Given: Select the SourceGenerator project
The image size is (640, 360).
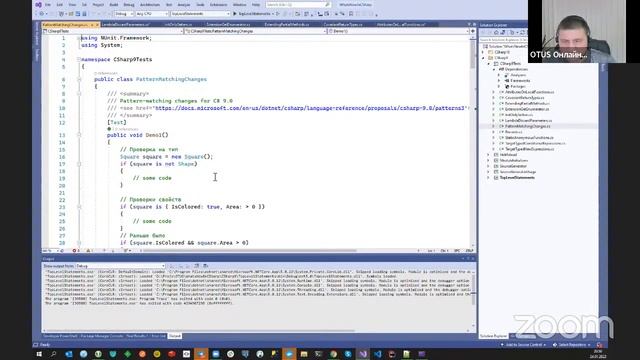Looking at the screenshot, I should (x=513, y=167).
